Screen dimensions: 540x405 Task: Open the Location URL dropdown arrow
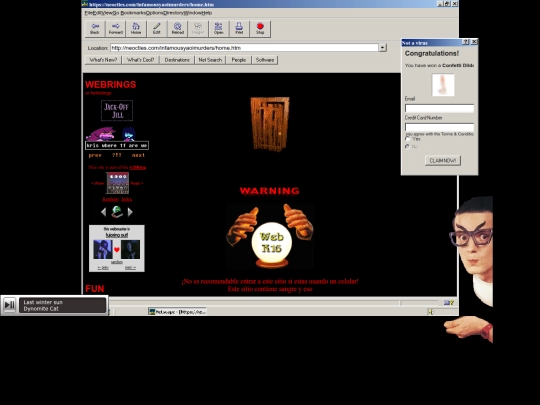coord(383,48)
